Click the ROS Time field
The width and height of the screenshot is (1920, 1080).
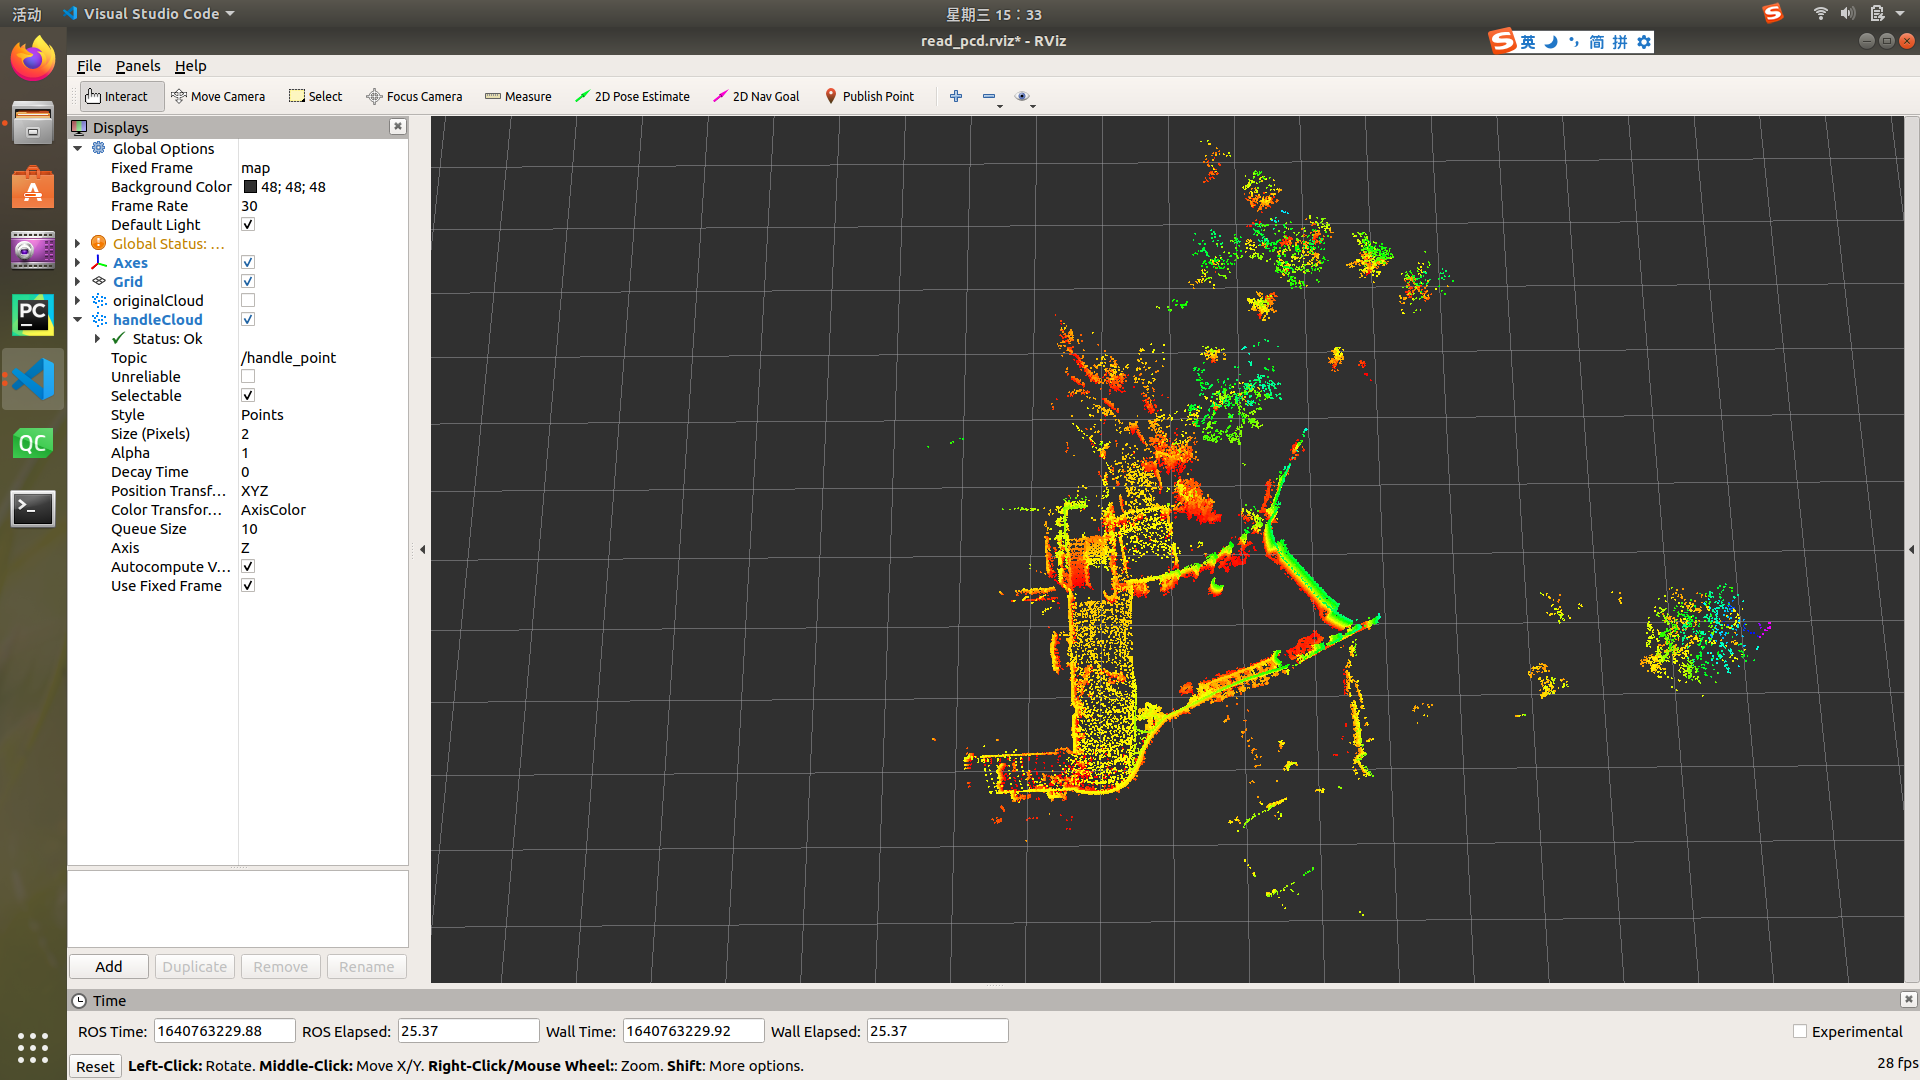click(224, 1031)
